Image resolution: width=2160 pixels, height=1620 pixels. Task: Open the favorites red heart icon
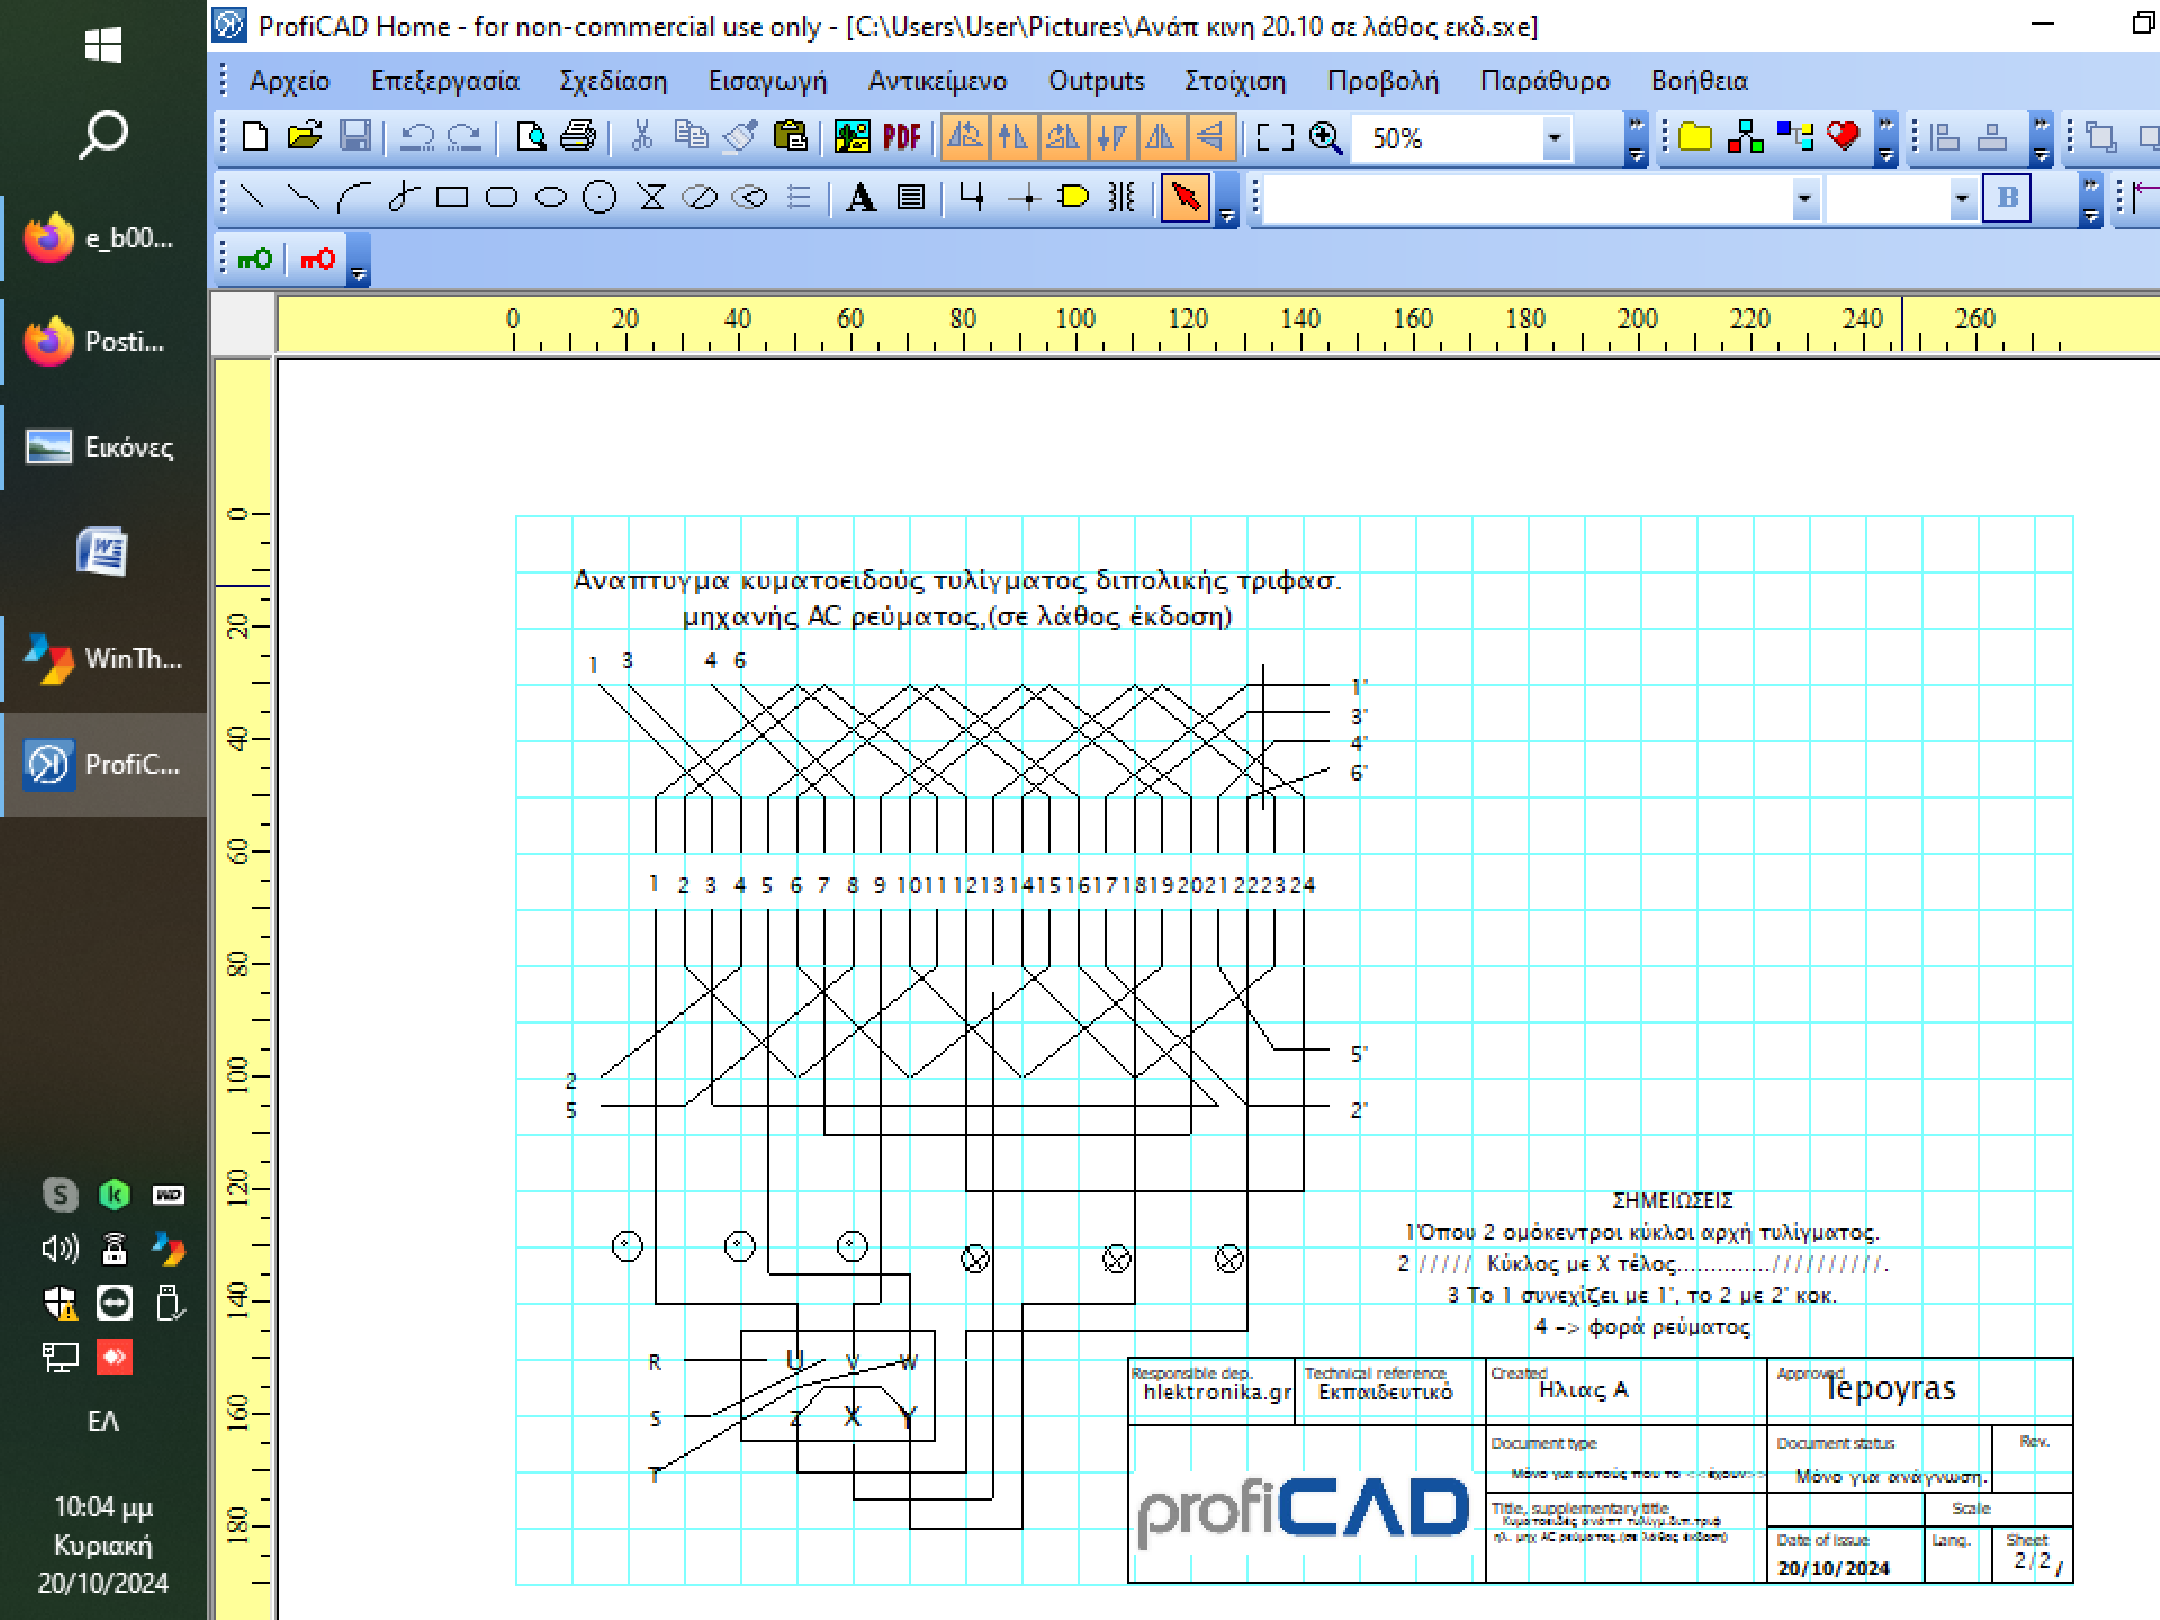[x=1842, y=137]
